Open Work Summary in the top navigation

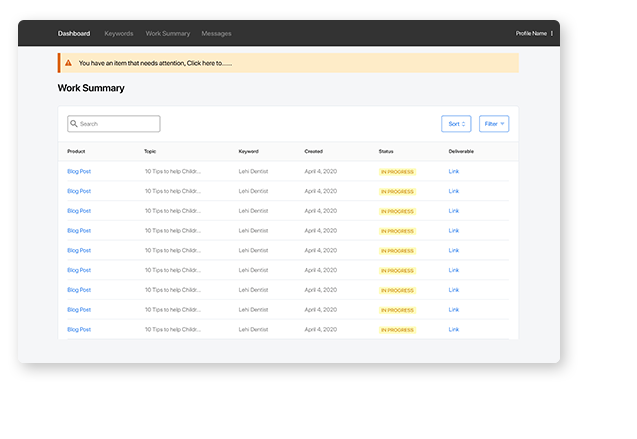[168, 33]
